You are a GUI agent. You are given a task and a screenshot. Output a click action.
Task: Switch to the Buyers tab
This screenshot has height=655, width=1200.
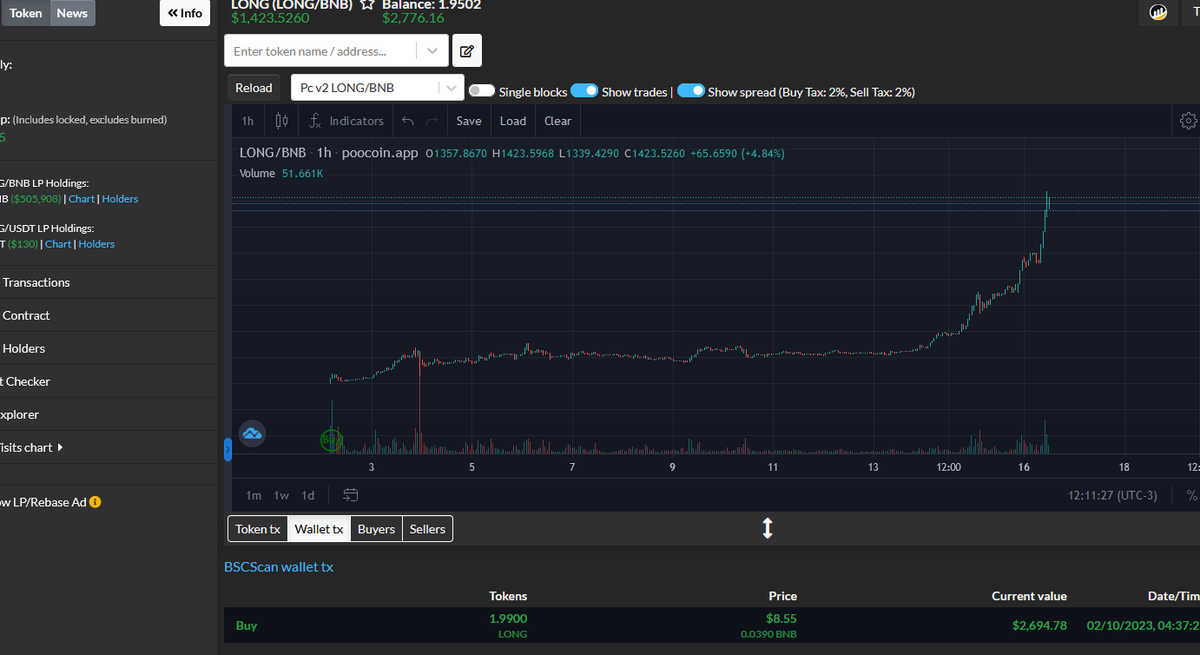click(x=376, y=528)
